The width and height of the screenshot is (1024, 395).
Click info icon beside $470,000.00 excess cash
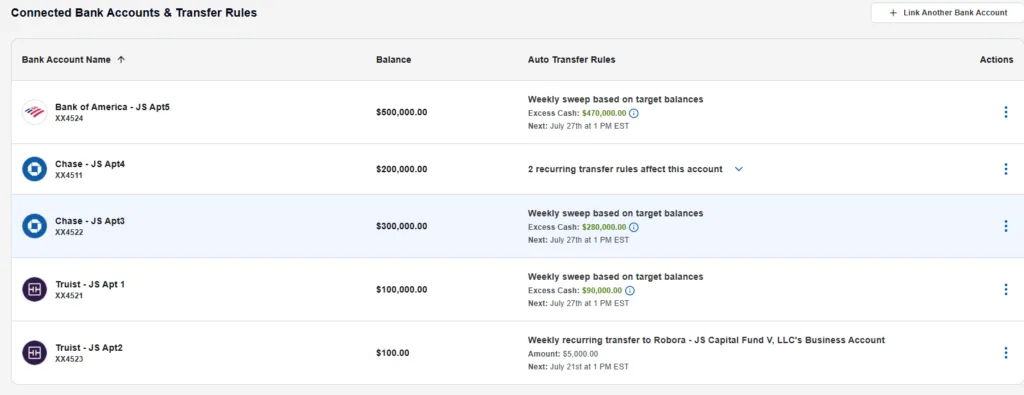tap(633, 113)
